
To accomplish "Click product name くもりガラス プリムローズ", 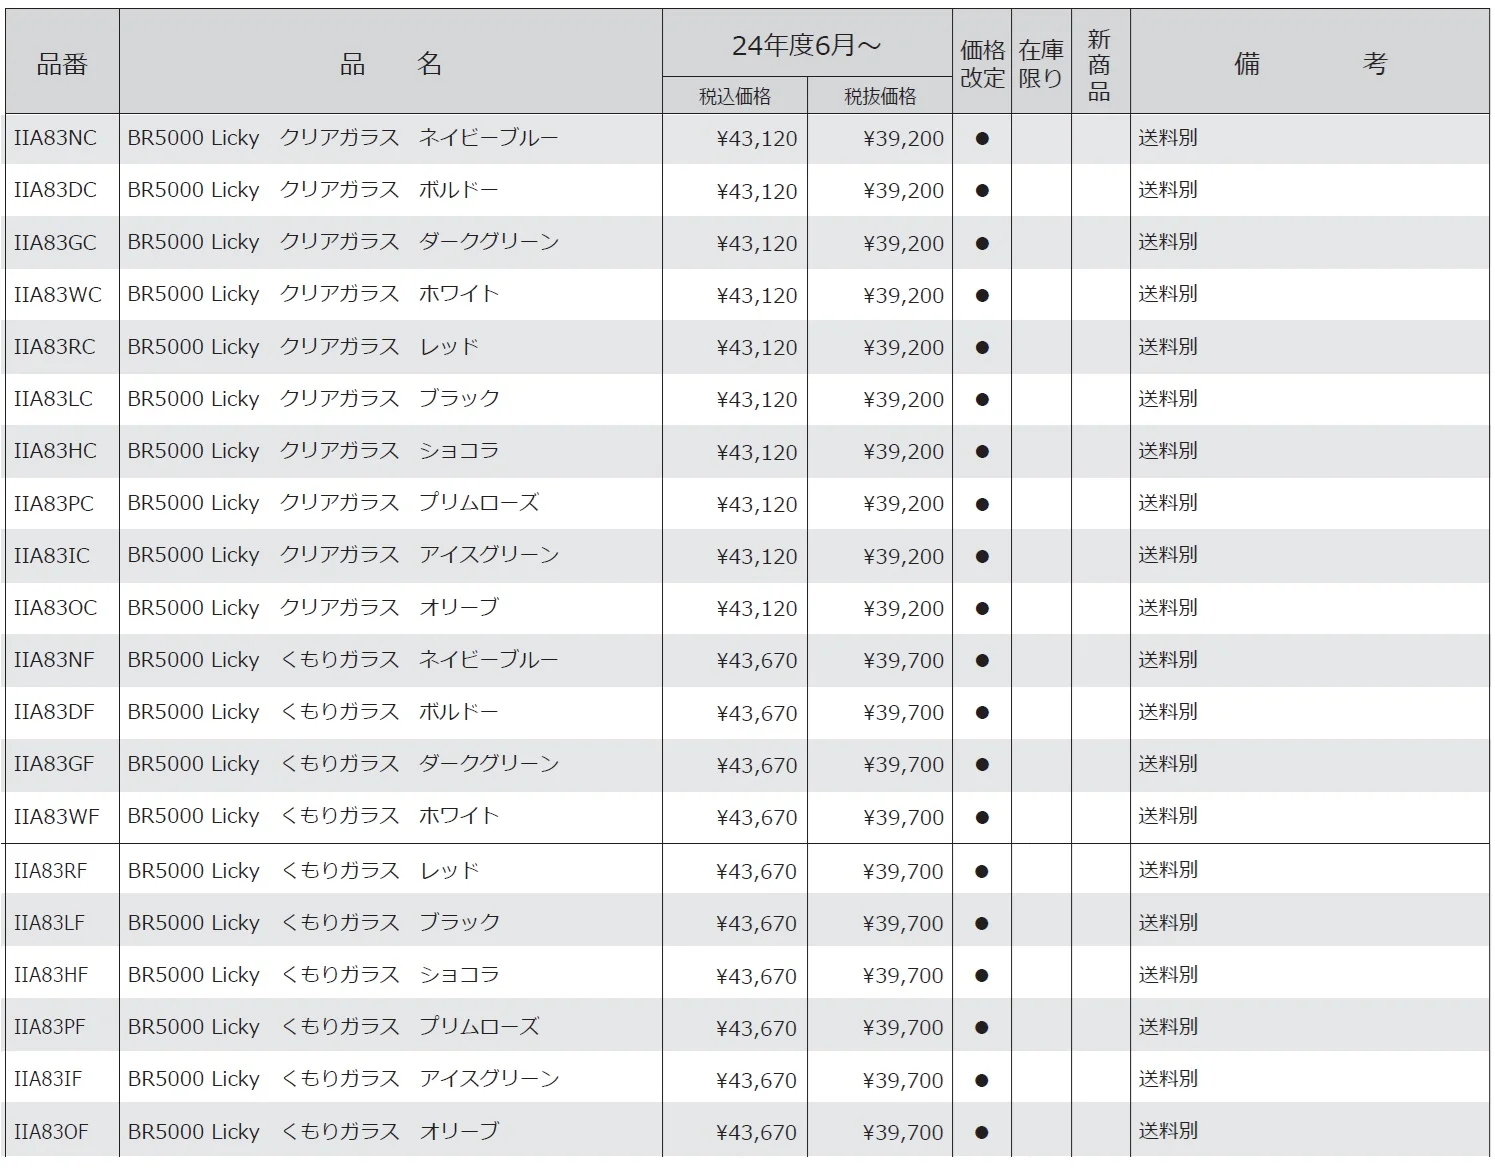I will [408, 1026].
